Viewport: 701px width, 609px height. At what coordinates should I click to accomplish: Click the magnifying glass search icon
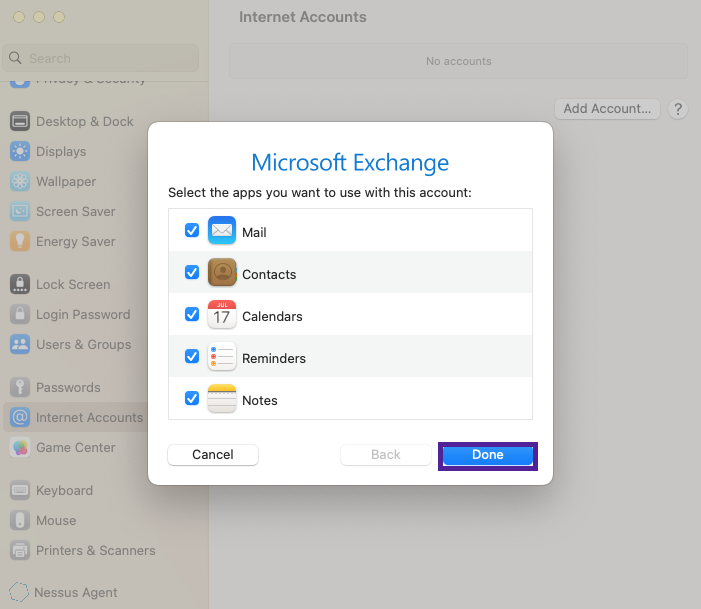[x=15, y=58]
